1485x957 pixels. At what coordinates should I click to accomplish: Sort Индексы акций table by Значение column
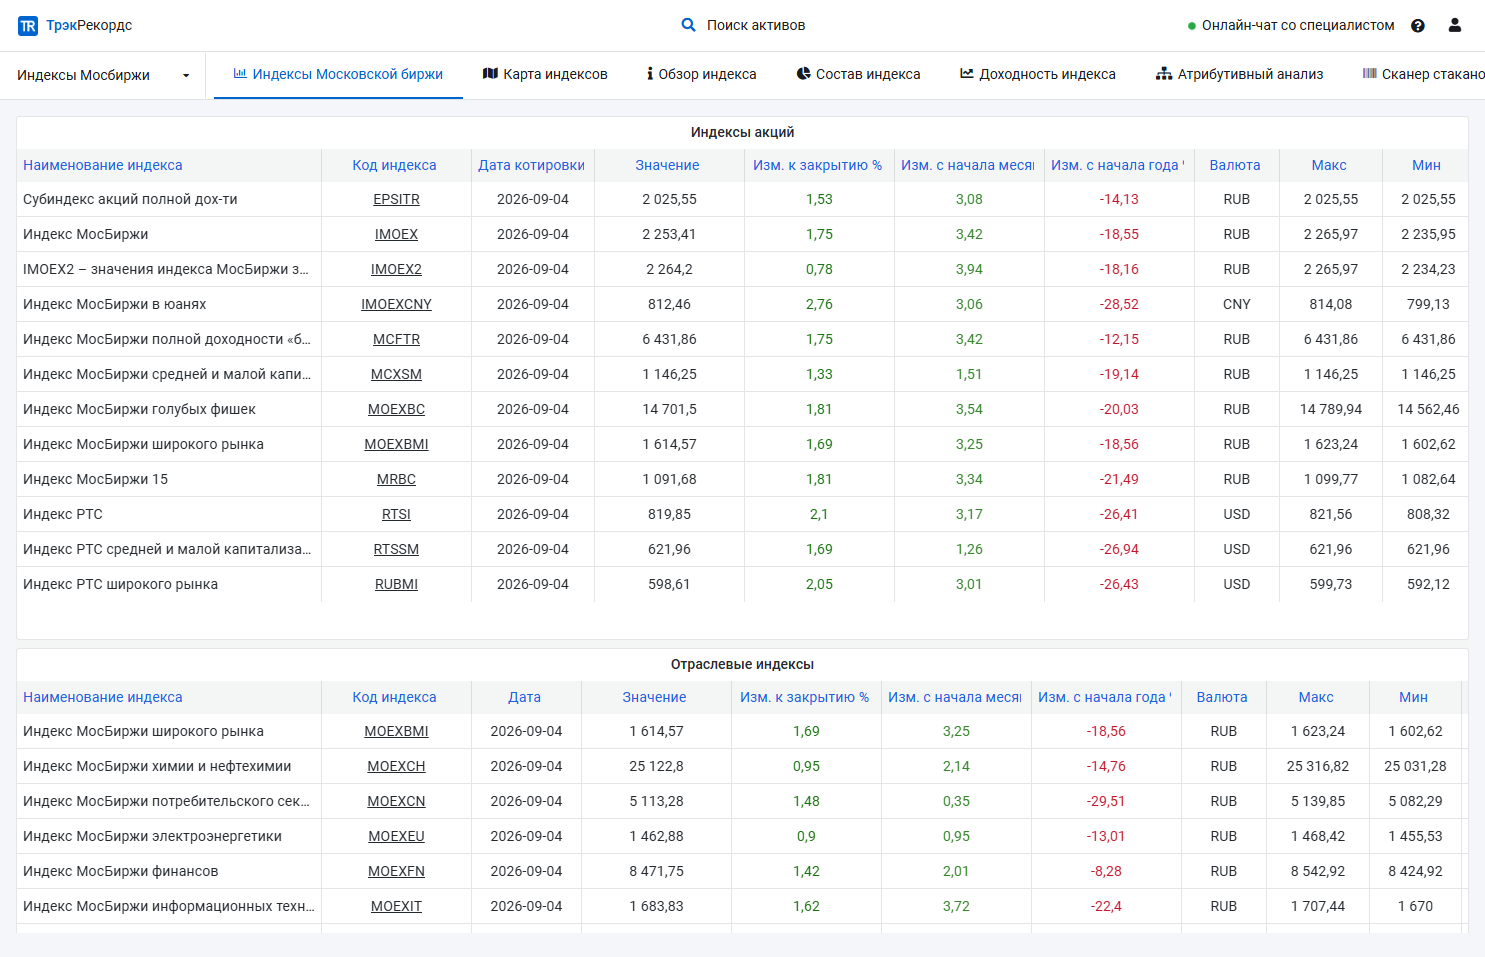[x=667, y=165]
